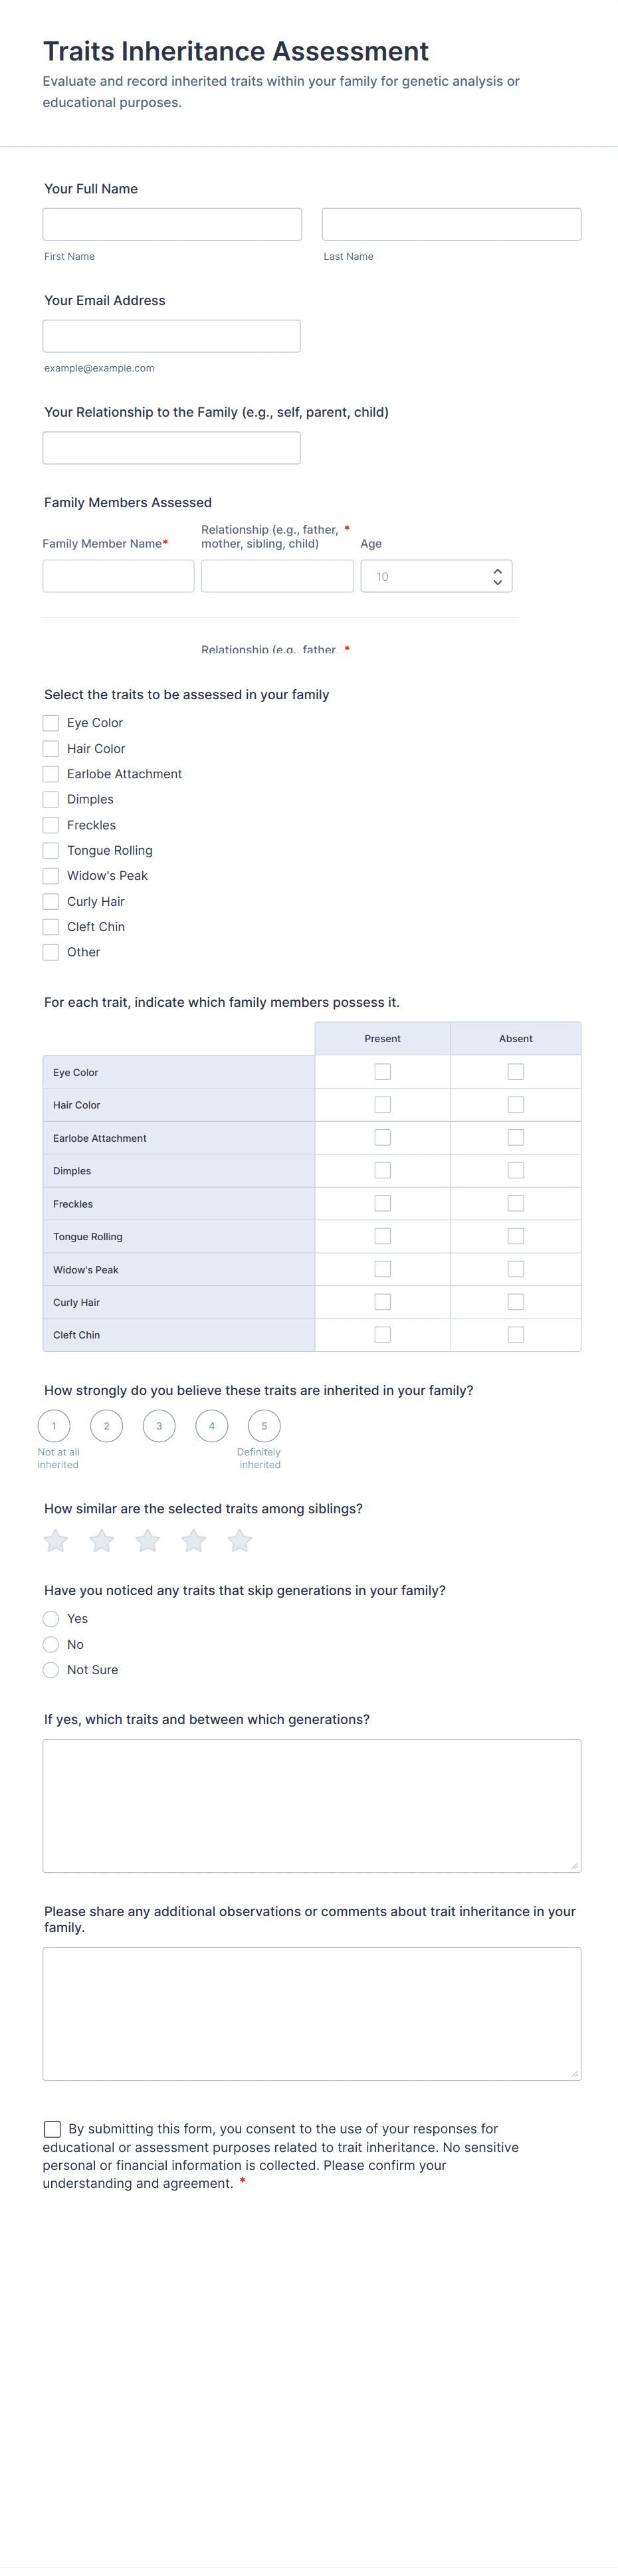Check the Tongue Rolling trait checkbox
Screen dimensions: 618x2576
51,850
